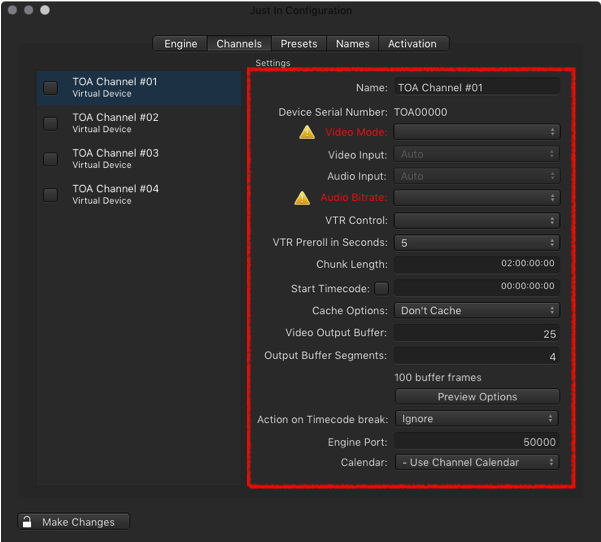Click the Output Buffer Segments field
The width and height of the screenshot is (601, 542).
tap(476, 356)
